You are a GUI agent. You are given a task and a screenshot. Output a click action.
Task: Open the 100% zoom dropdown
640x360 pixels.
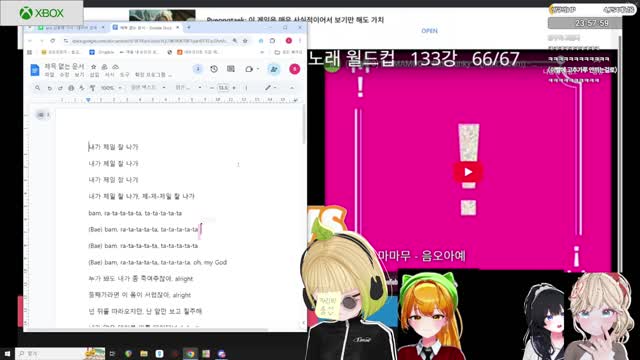[x=111, y=88]
